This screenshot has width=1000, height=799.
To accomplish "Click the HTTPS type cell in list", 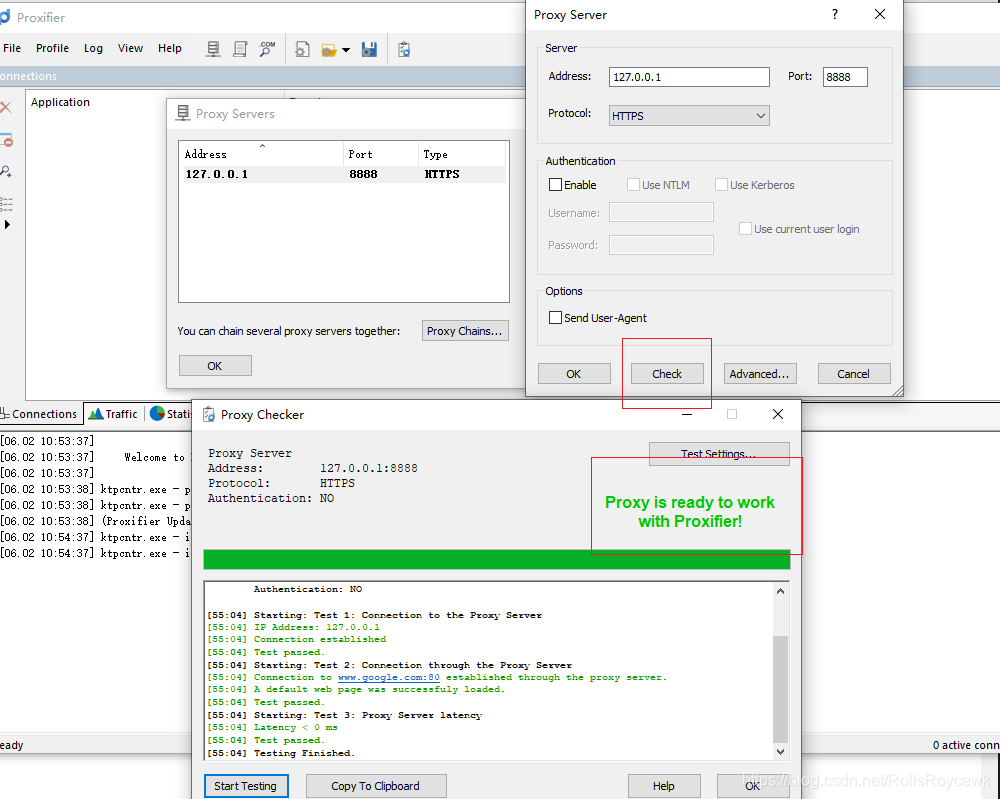I will point(442,174).
